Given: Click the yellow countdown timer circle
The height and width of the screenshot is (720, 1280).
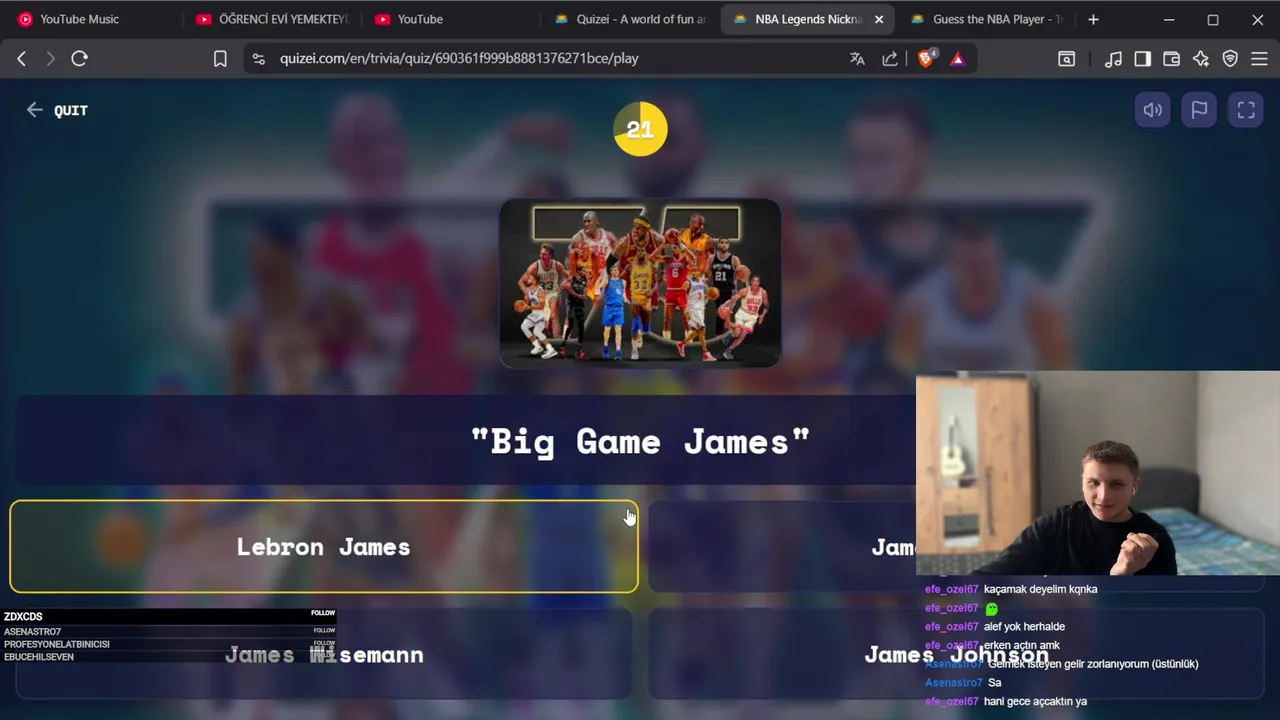Looking at the screenshot, I should point(640,129).
